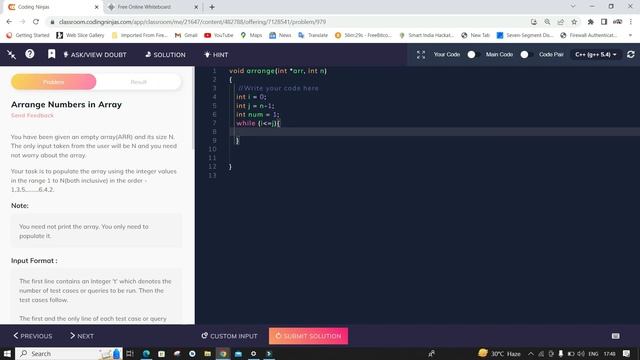Go to the Next problem
Screen dimensions: 640x360
tap(82, 336)
